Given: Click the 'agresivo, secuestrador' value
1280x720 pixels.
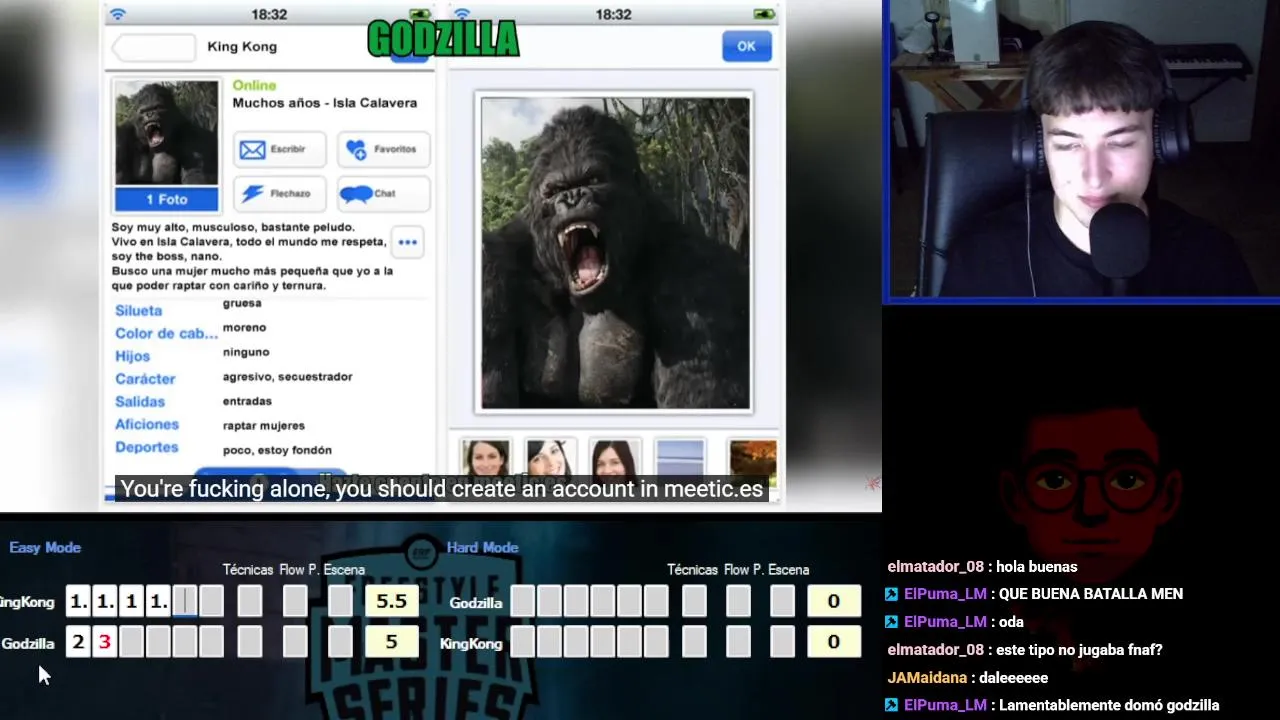Looking at the screenshot, I should click(287, 377).
